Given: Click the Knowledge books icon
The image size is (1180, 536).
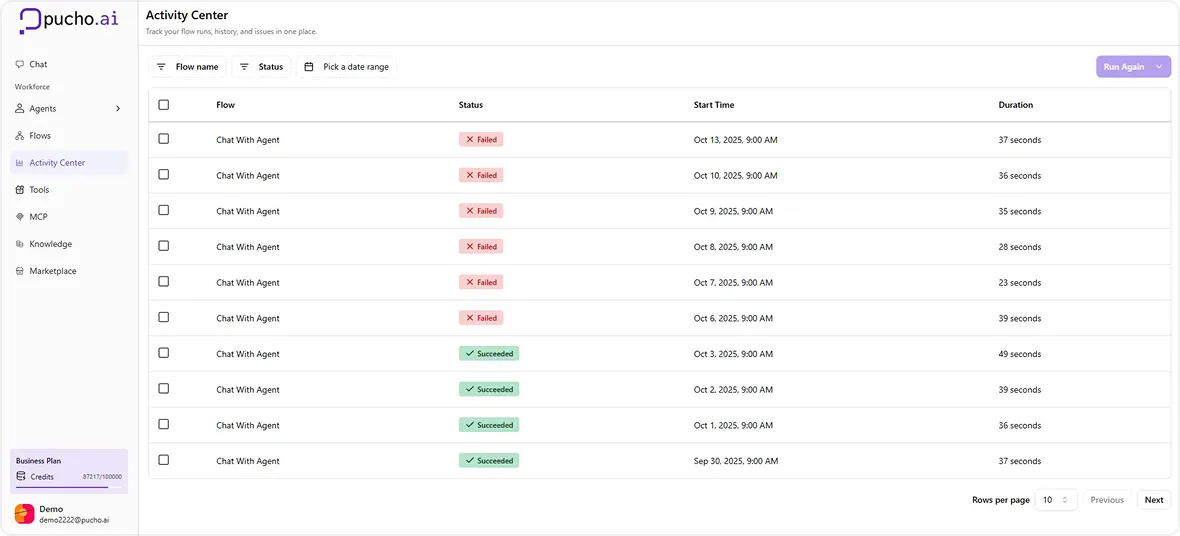Looking at the screenshot, I should (20, 244).
